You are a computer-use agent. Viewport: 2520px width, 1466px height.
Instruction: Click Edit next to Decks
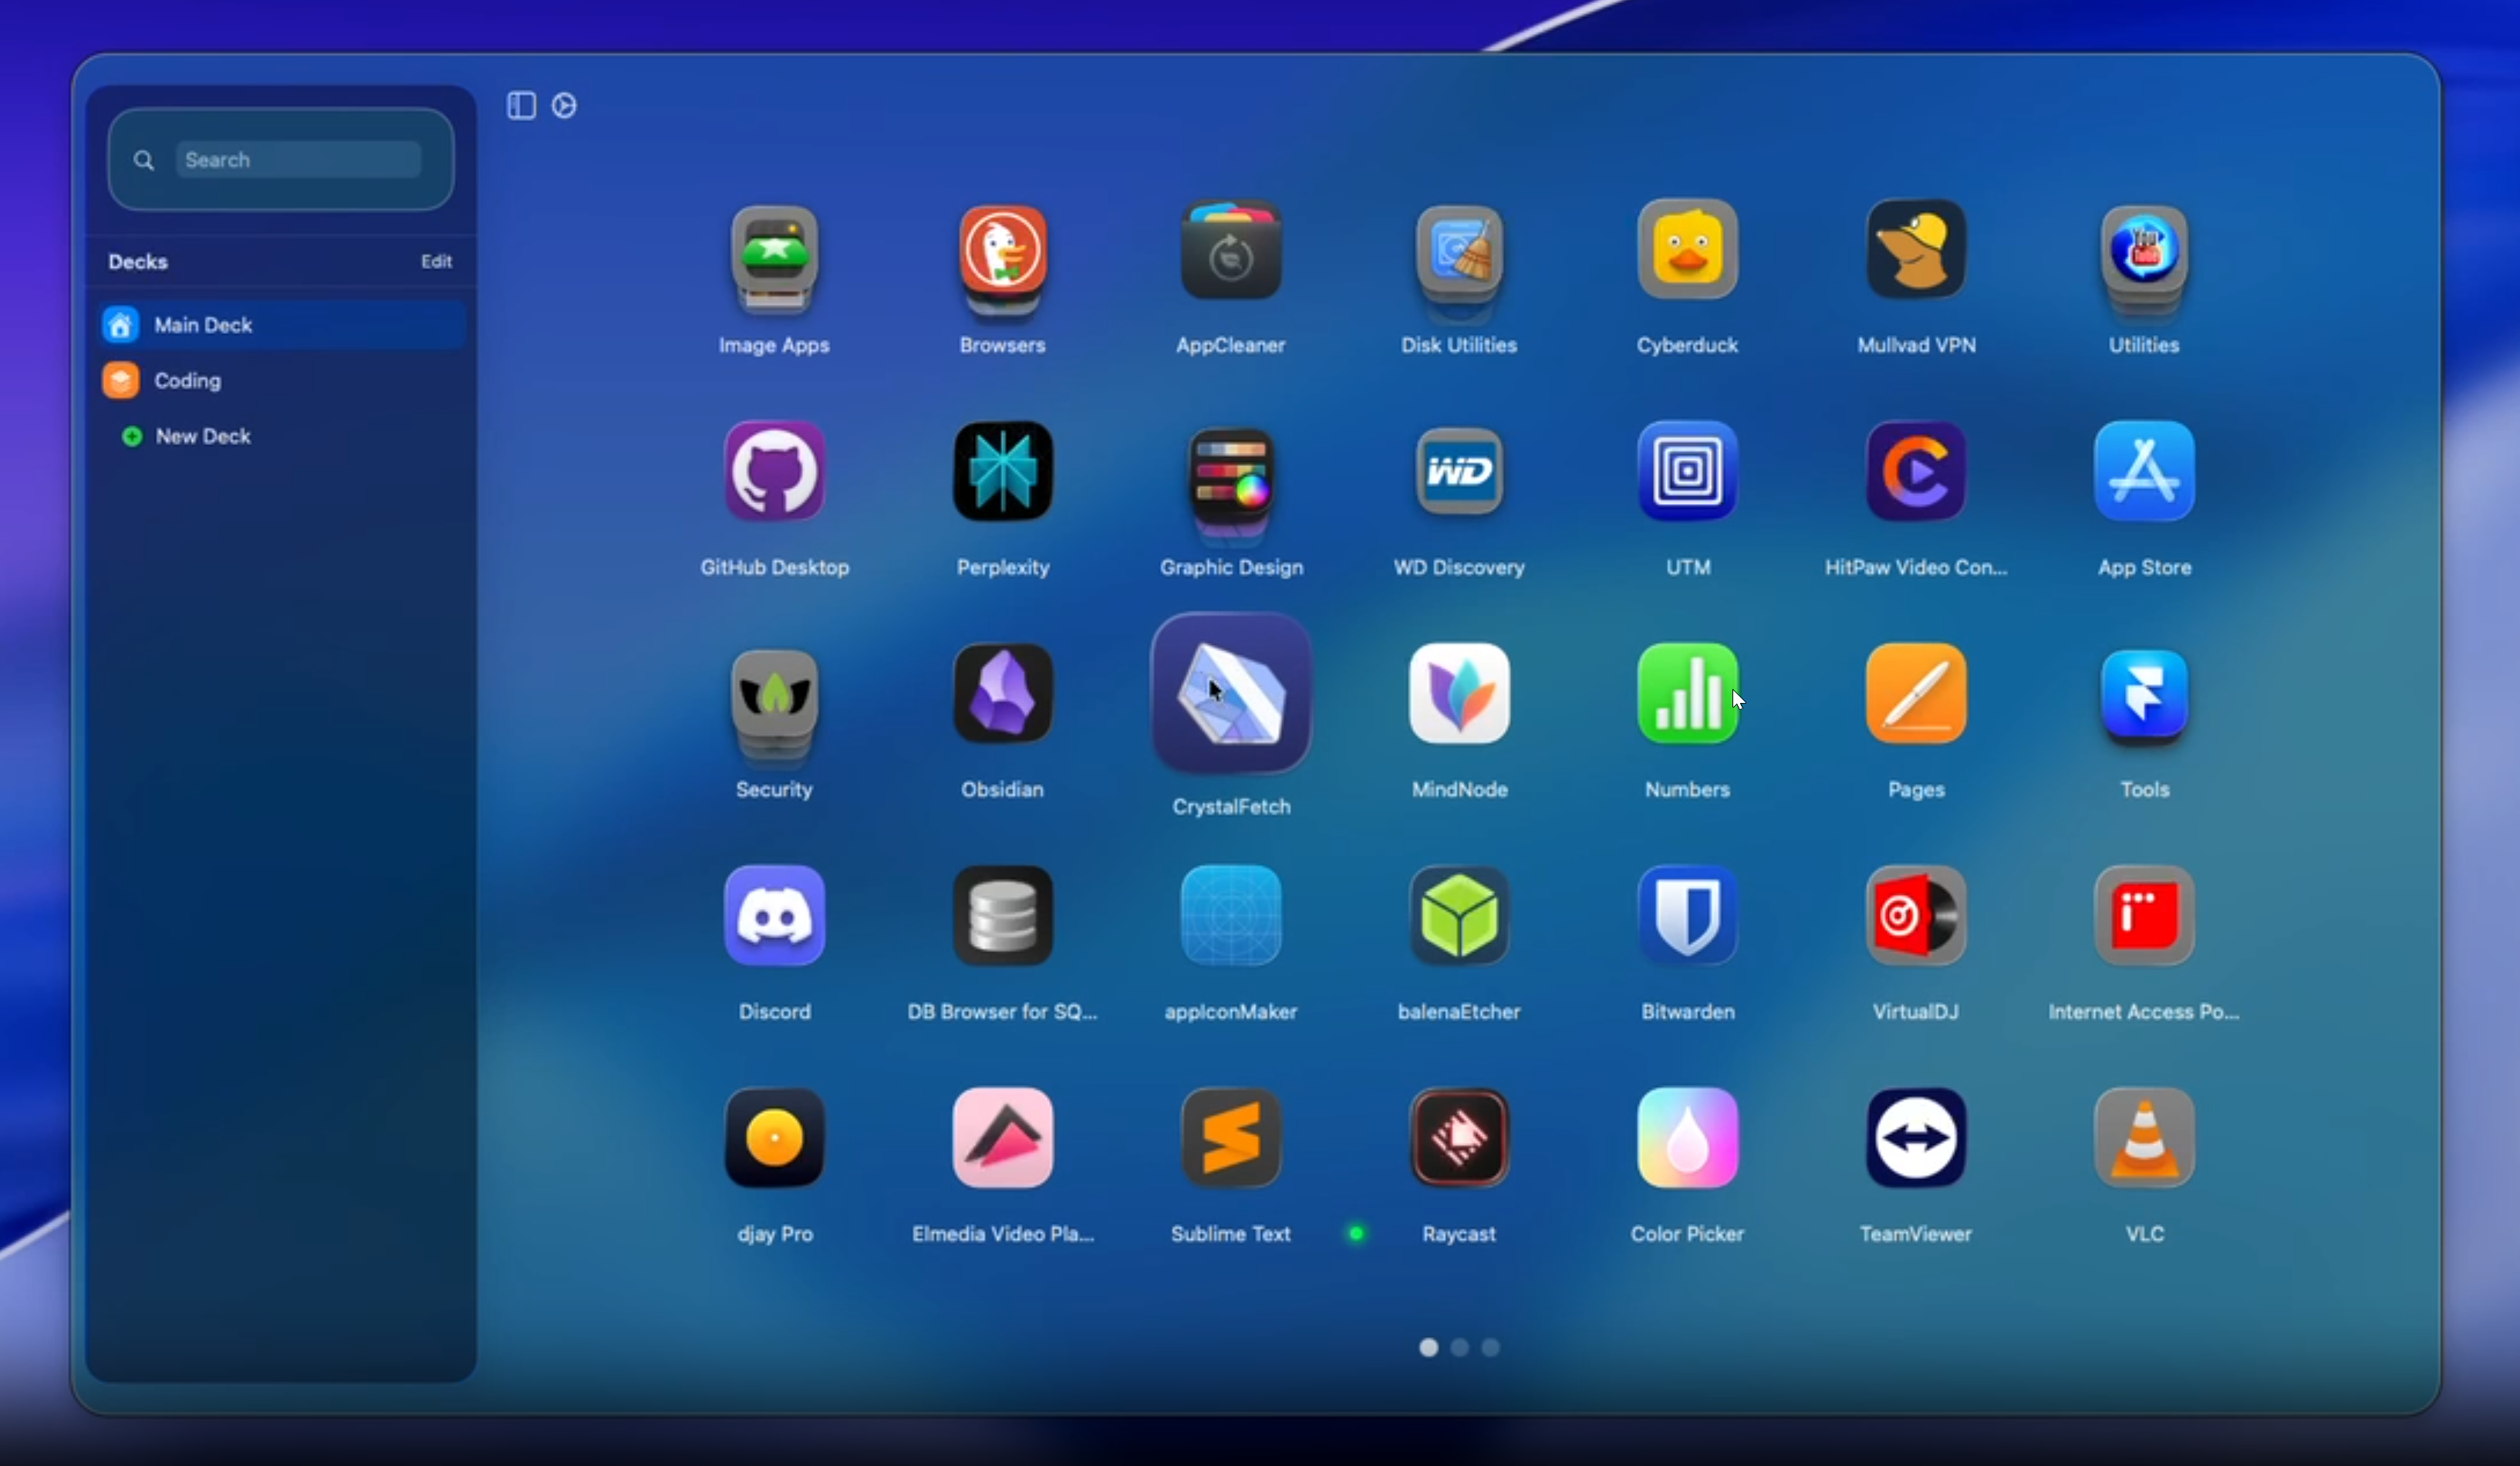(x=436, y=261)
